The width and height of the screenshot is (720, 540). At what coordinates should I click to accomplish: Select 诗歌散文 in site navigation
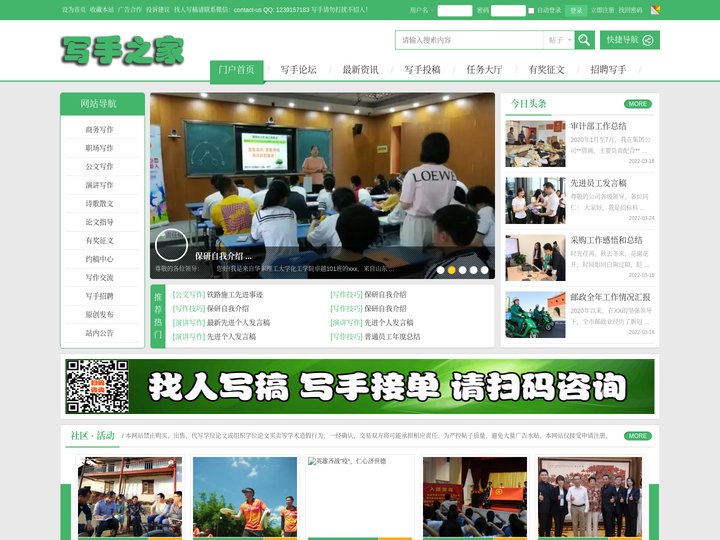pyautogui.click(x=100, y=203)
